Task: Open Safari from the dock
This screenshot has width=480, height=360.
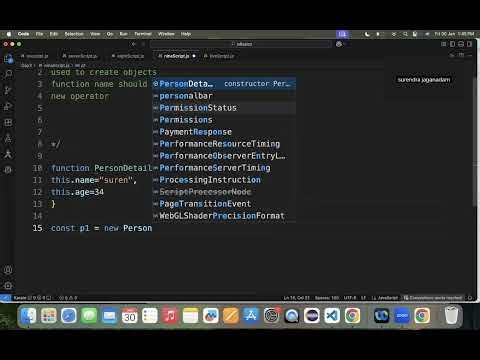Action: pos(69,315)
